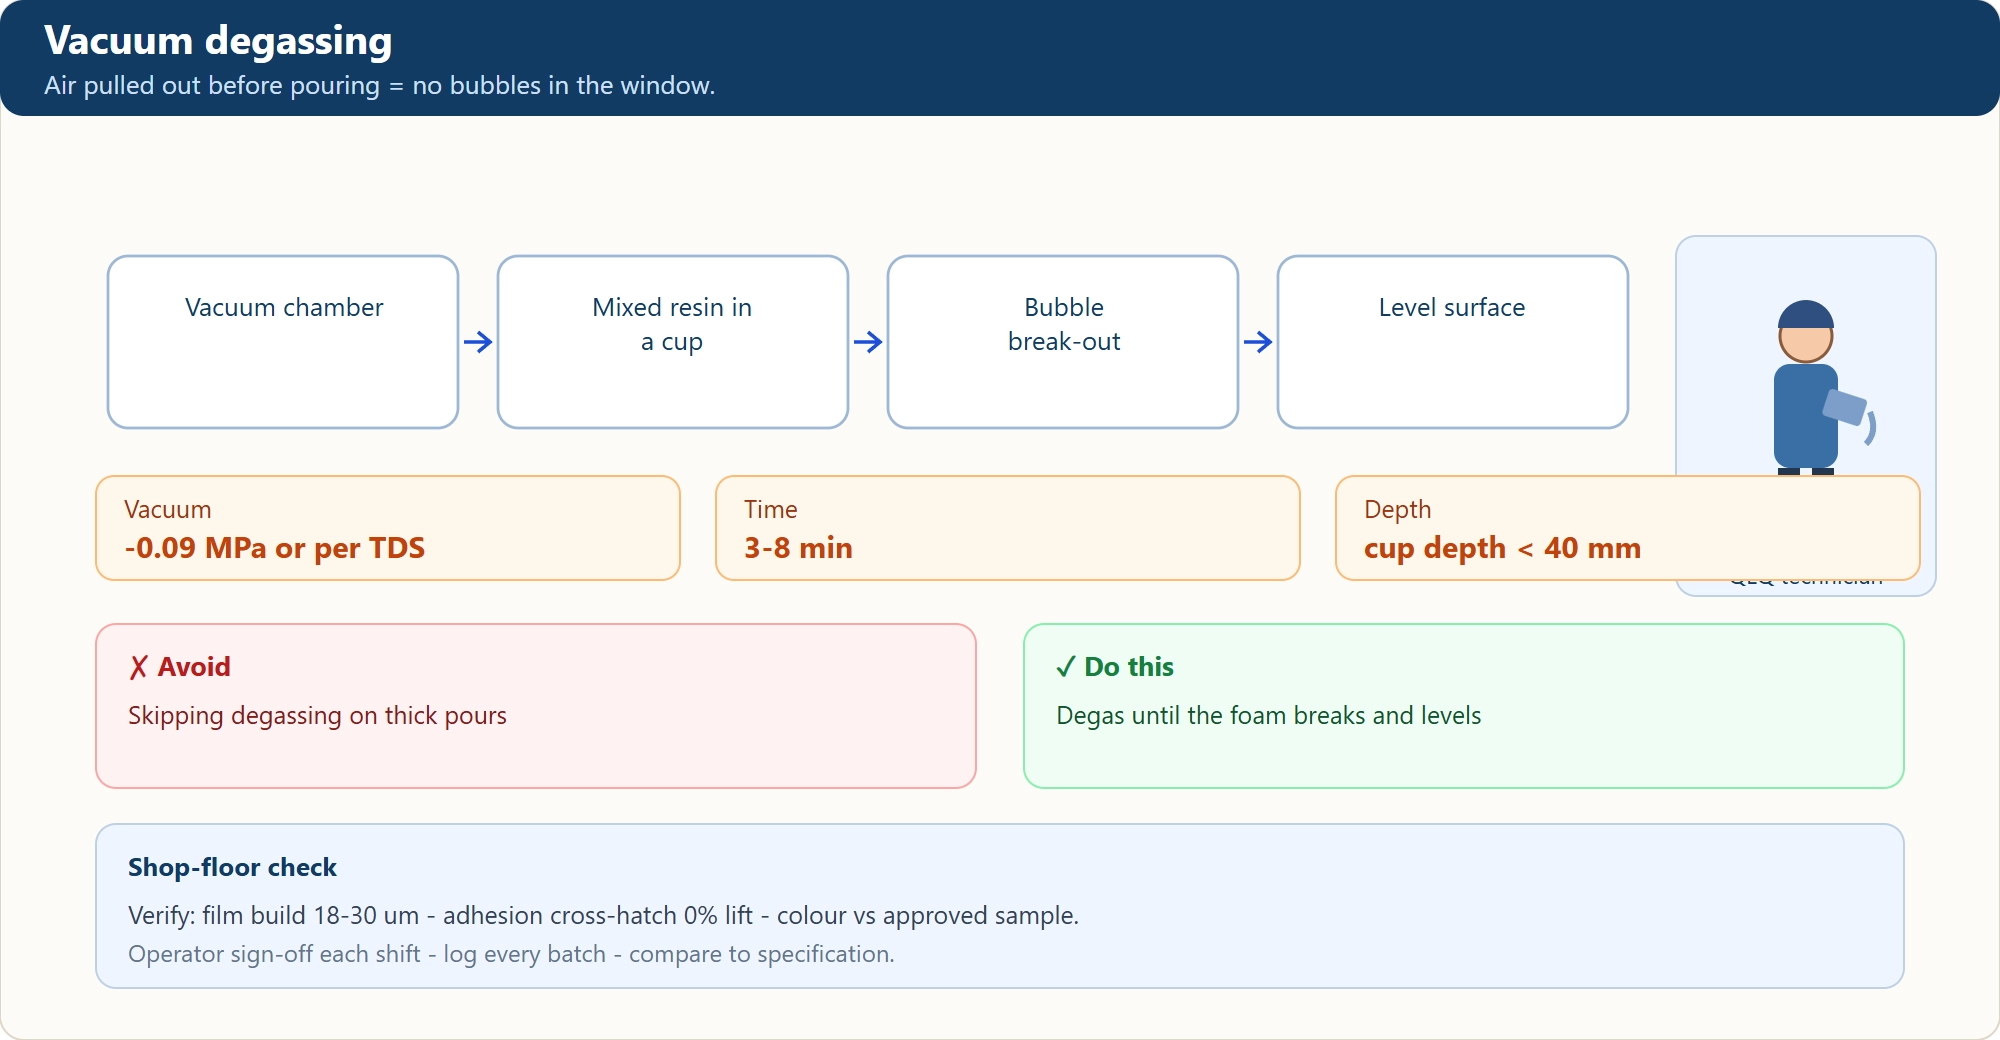Click the arrow after Vacuum chamber box

(478, 342)
